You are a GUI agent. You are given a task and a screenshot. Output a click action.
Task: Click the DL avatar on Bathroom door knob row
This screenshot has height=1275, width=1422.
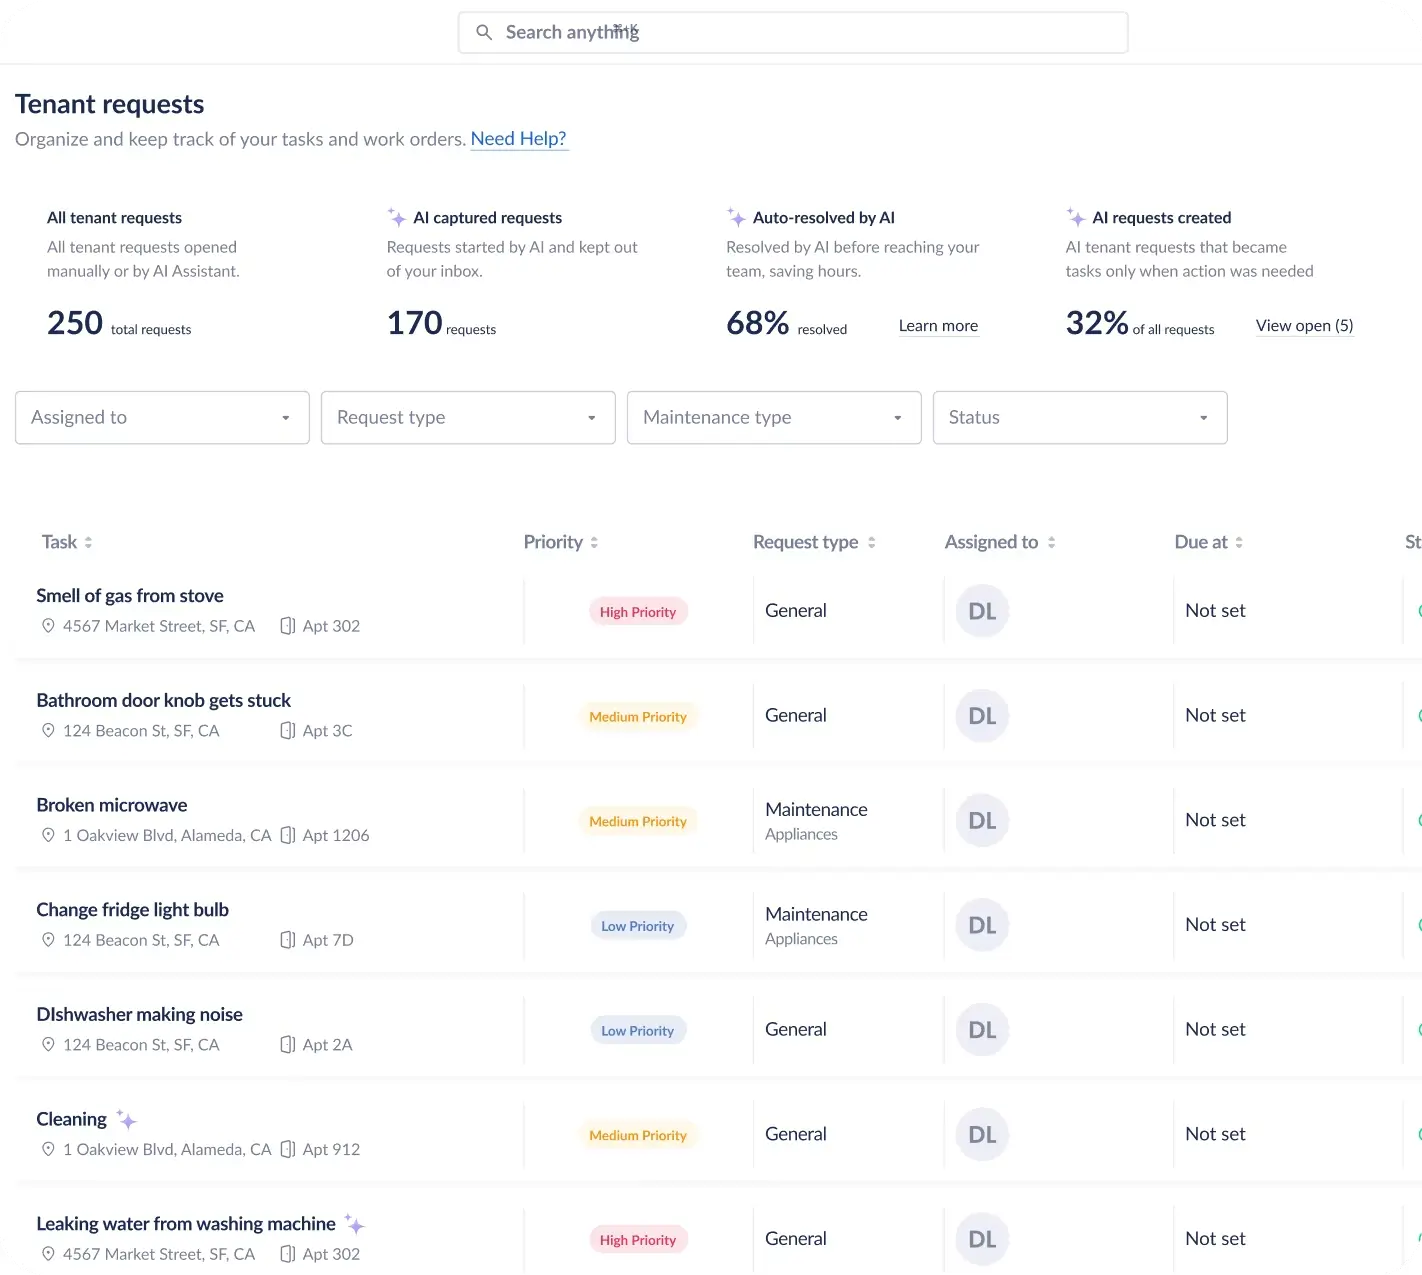pyautogui.click(x=981, y=716)
